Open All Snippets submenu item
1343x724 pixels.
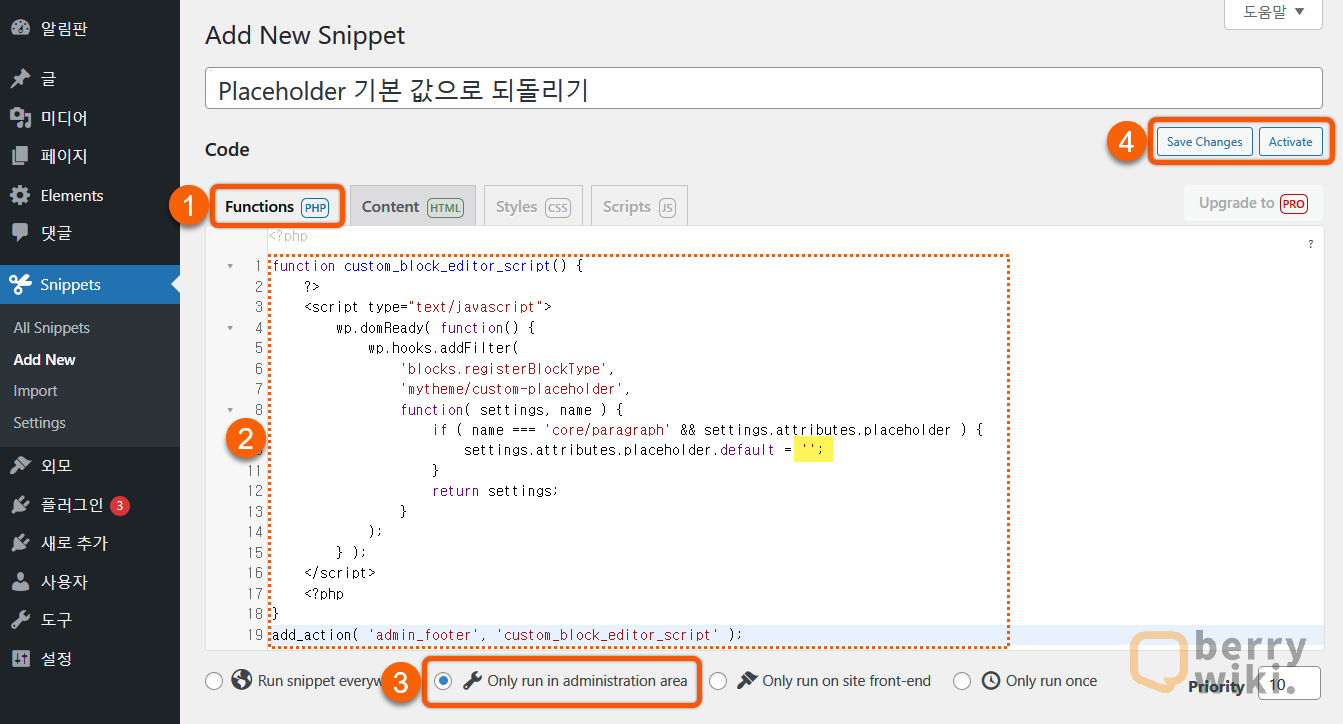[x=52, y=328]
